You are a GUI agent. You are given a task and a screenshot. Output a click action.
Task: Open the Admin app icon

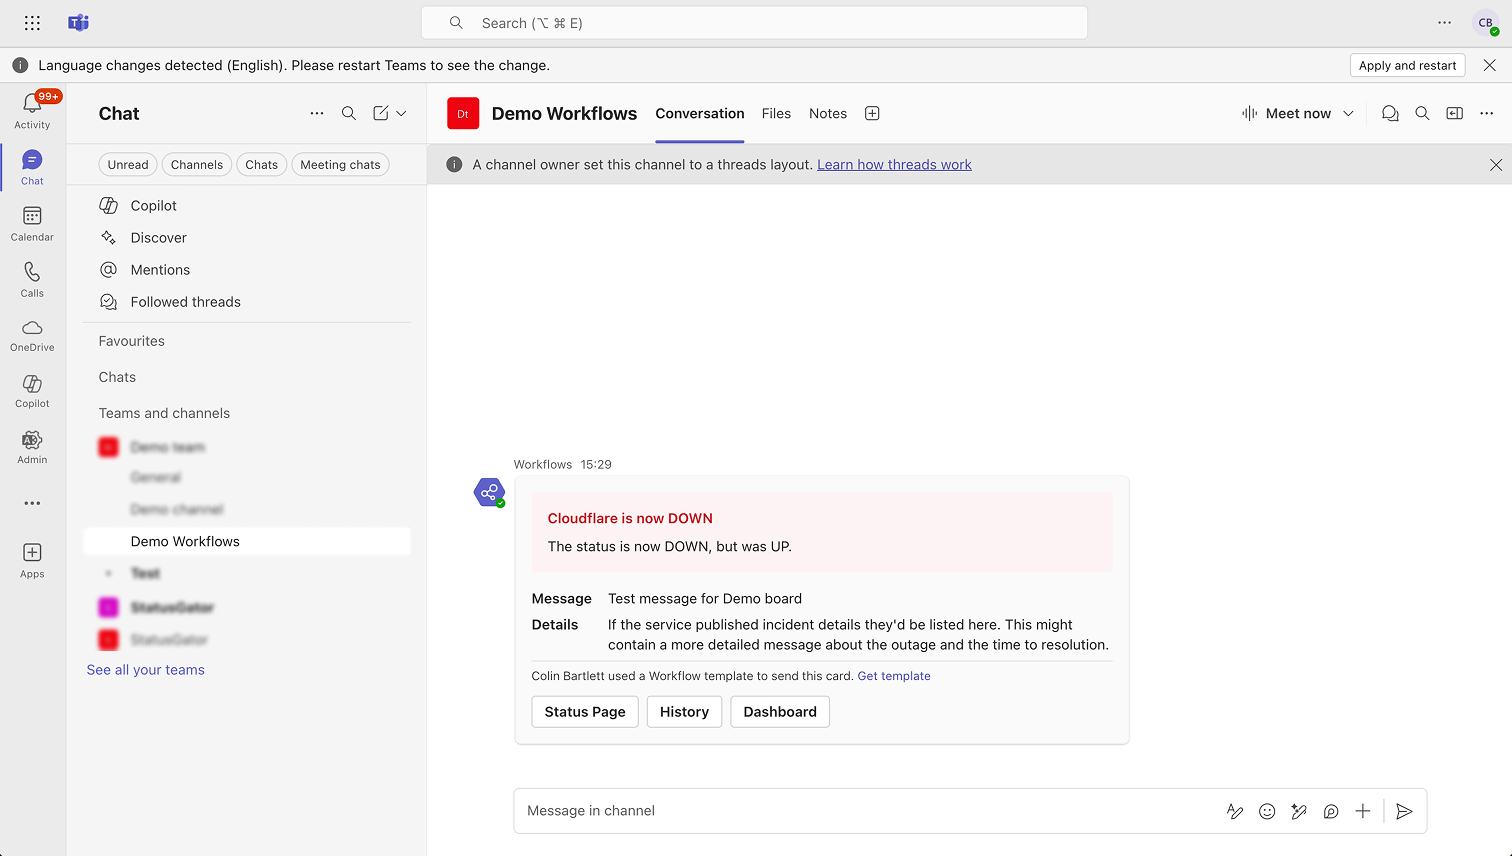click(x=32, y=447)
